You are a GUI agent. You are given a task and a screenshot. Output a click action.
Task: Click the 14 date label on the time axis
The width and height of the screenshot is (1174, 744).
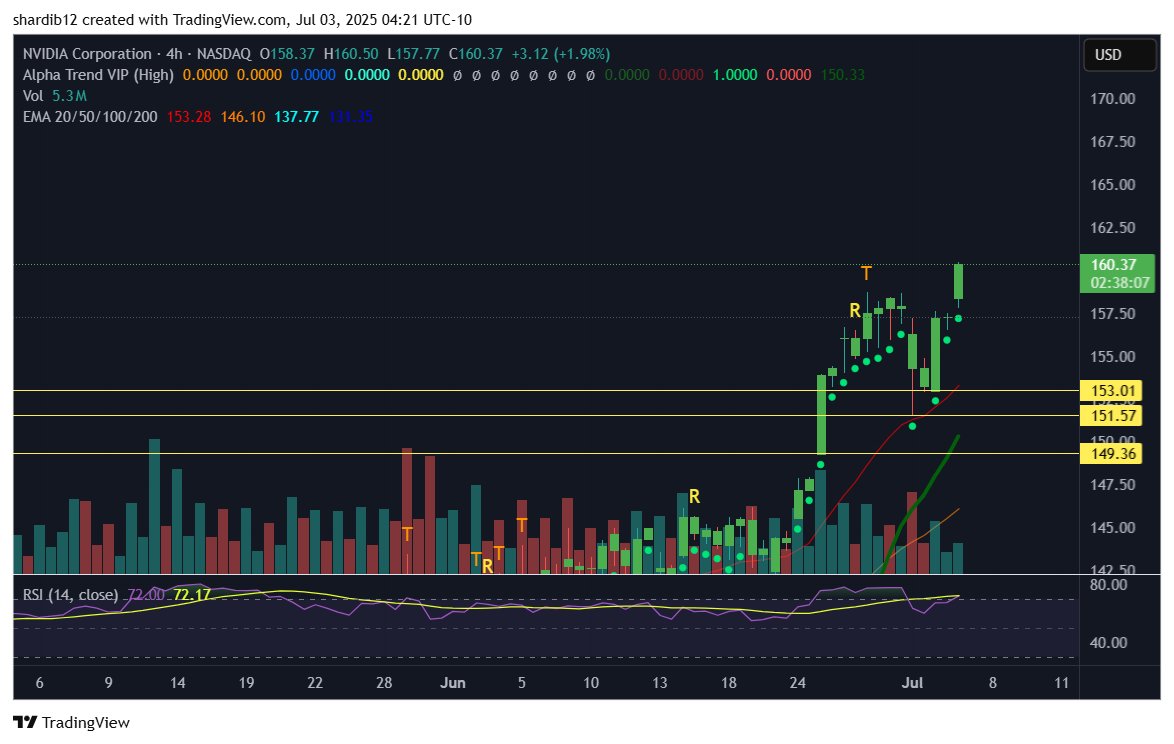click(177, 683)
